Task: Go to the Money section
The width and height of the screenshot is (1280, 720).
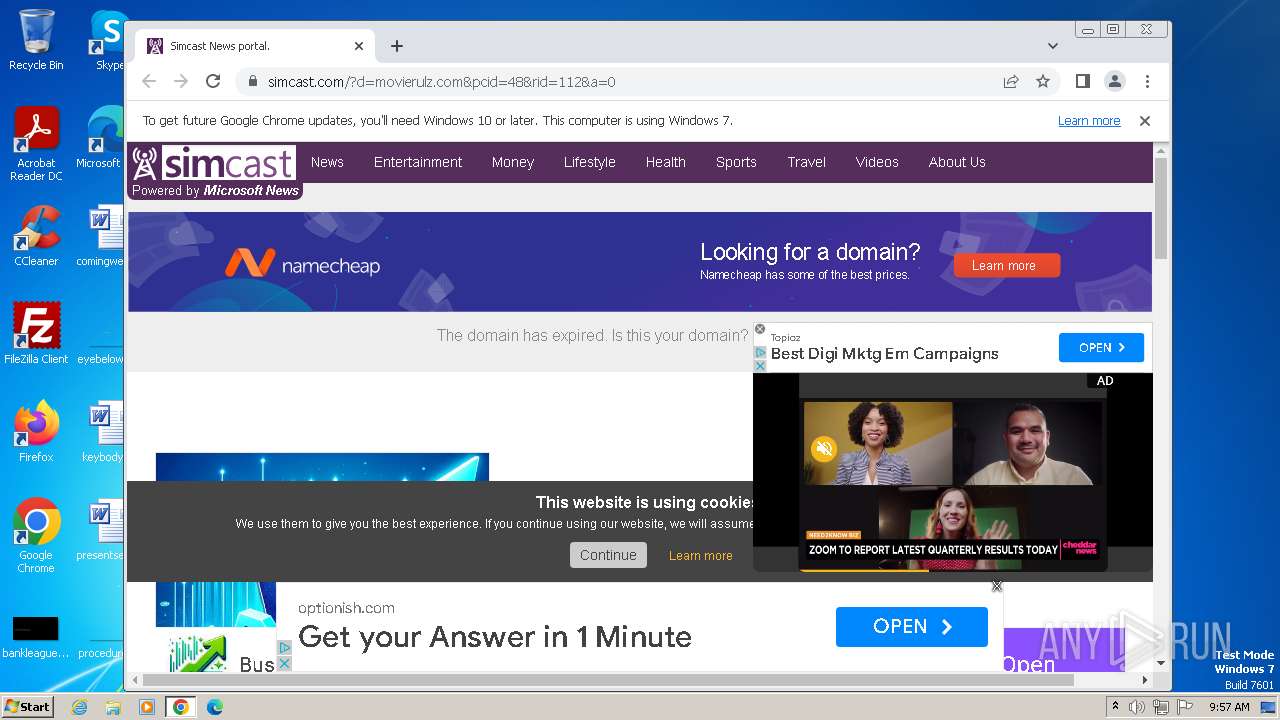Action: pos(513,162)
